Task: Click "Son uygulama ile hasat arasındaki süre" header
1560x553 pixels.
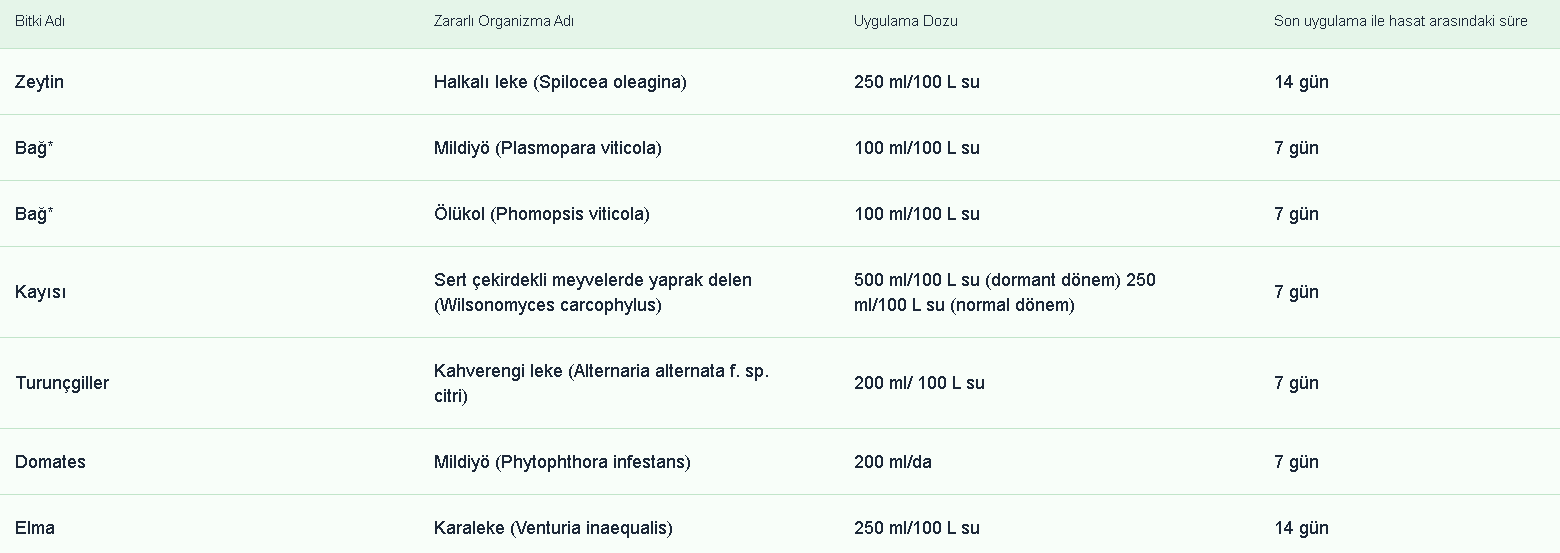Action: point(1400,21)
